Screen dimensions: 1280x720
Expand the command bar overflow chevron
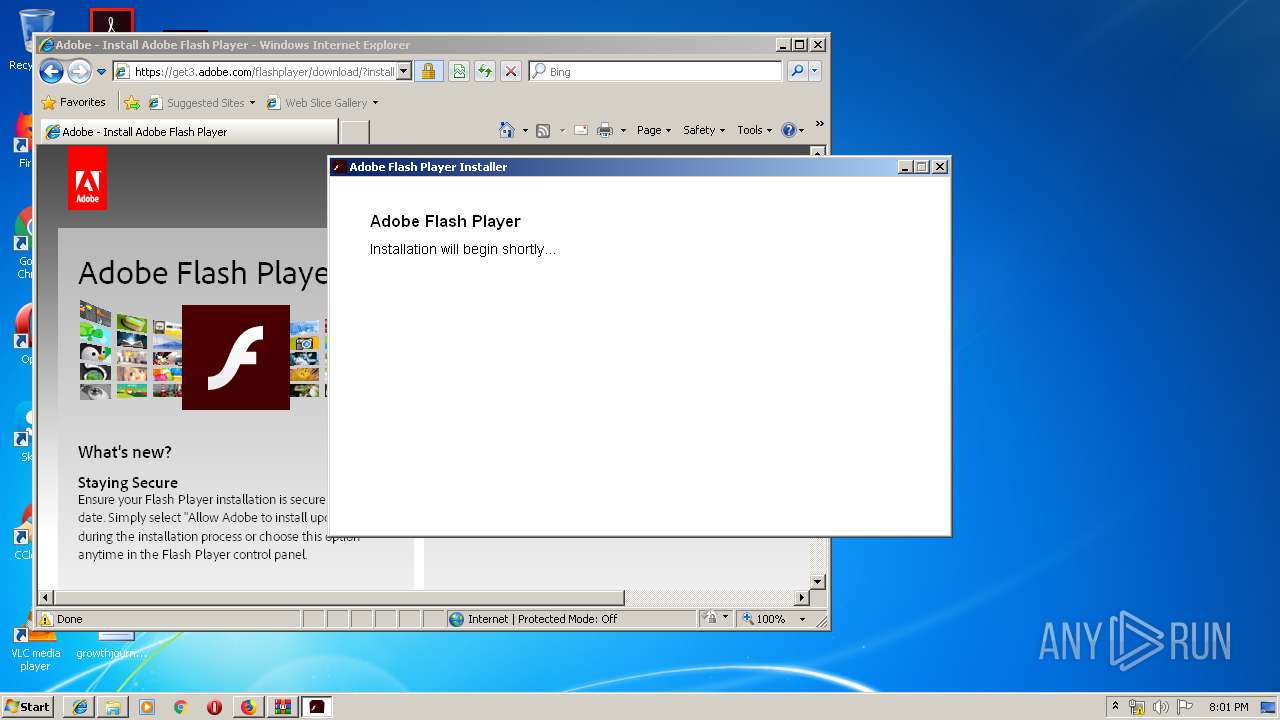(819, 125)
